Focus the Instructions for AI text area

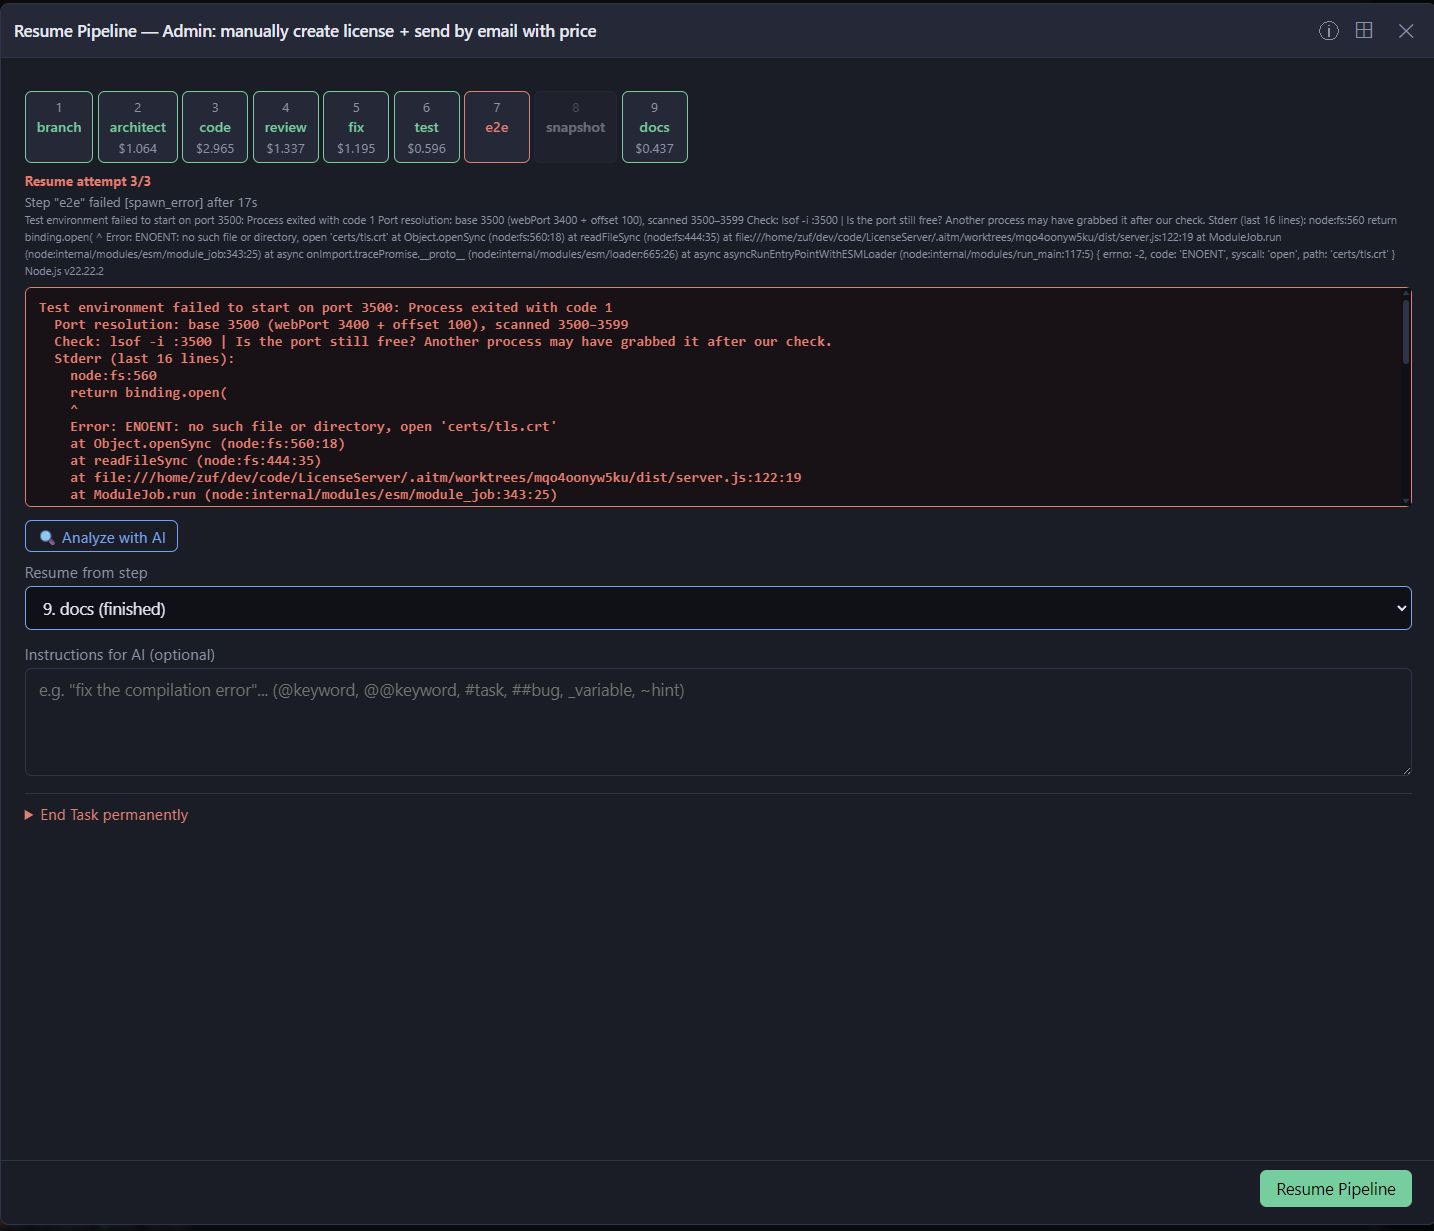(718, 722)
